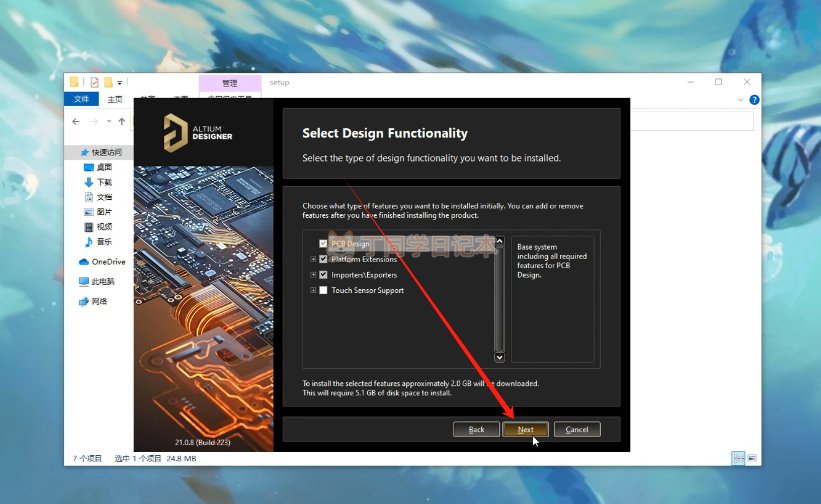Select OneDrive in Explorer sidebar
This screenshot has height=504, width=821.
(102, 262)
